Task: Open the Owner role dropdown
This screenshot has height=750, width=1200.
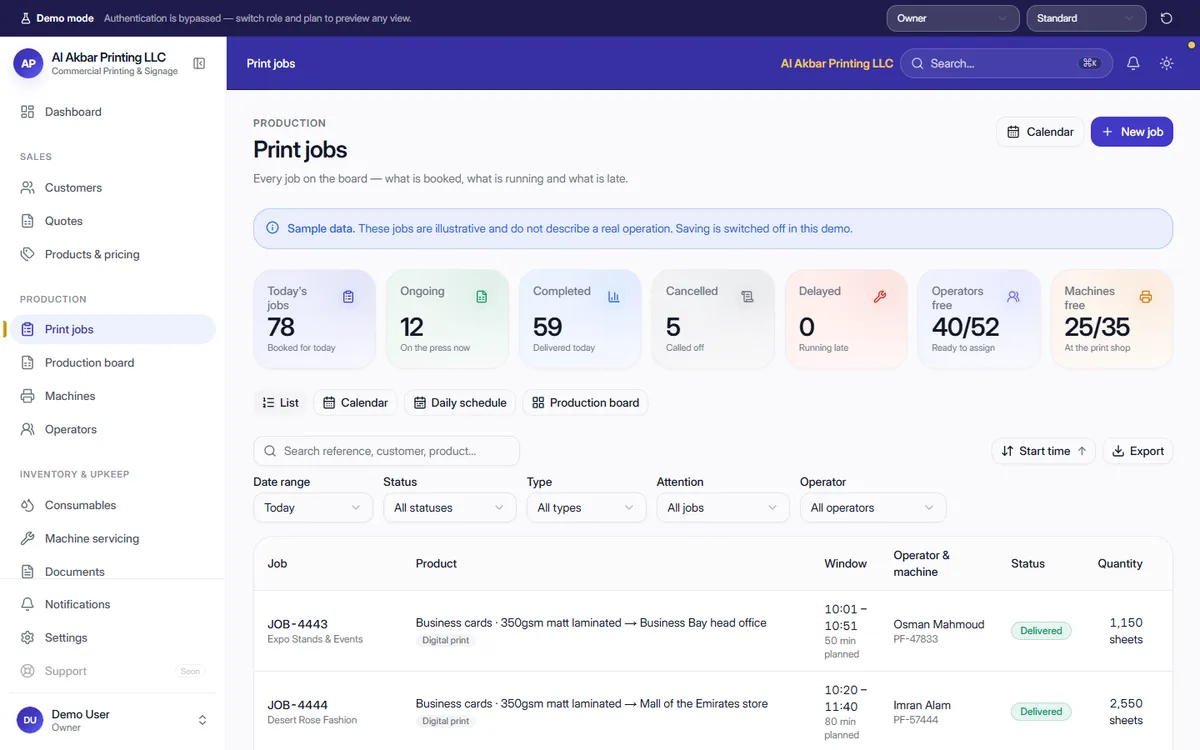Action: click(953, 18)
